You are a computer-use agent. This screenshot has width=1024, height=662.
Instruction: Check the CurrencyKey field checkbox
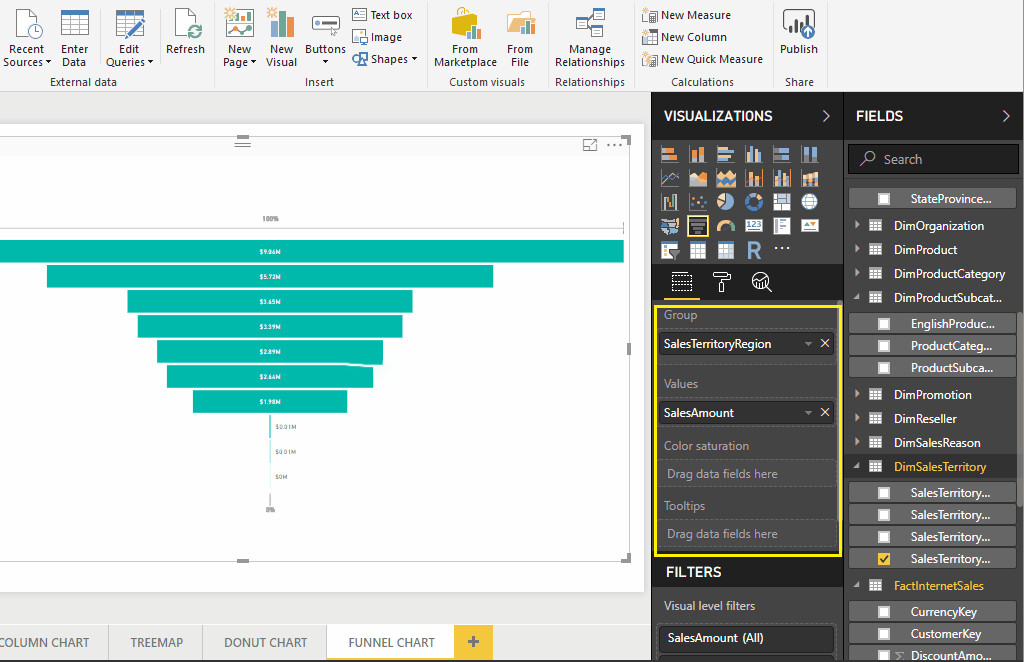tap(884, 612)
